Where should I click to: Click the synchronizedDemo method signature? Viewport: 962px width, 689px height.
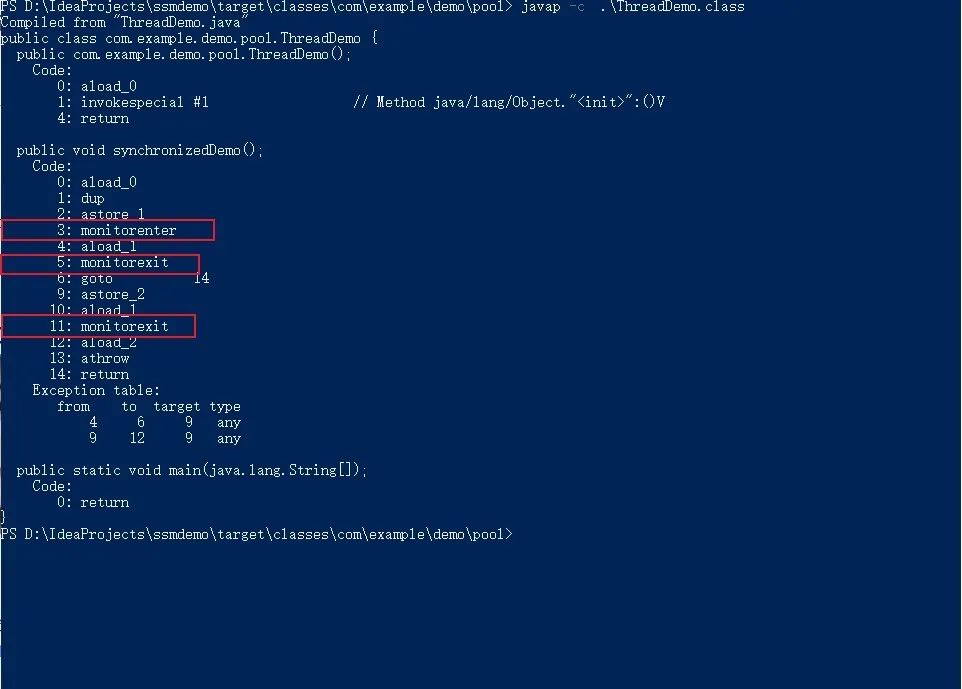[x=140, y=150]
